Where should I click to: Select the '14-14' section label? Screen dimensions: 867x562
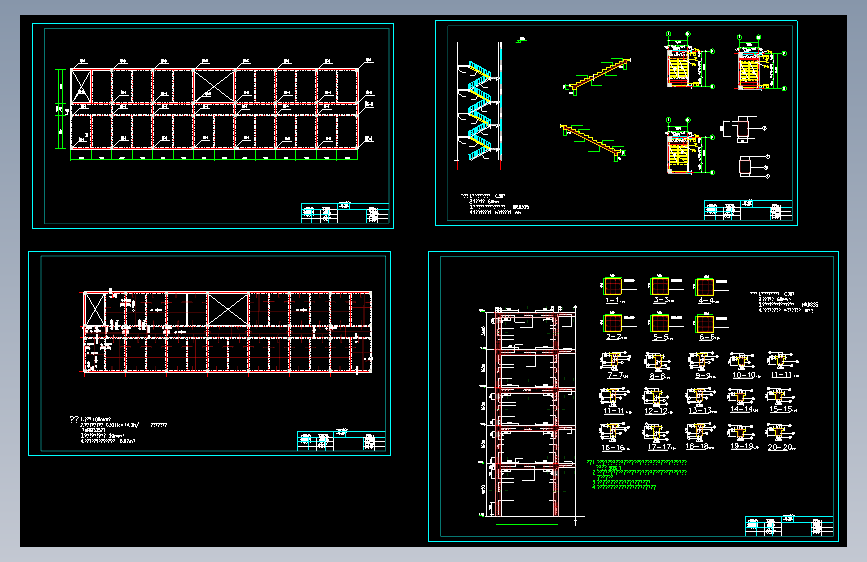click(x=742, y=409)
